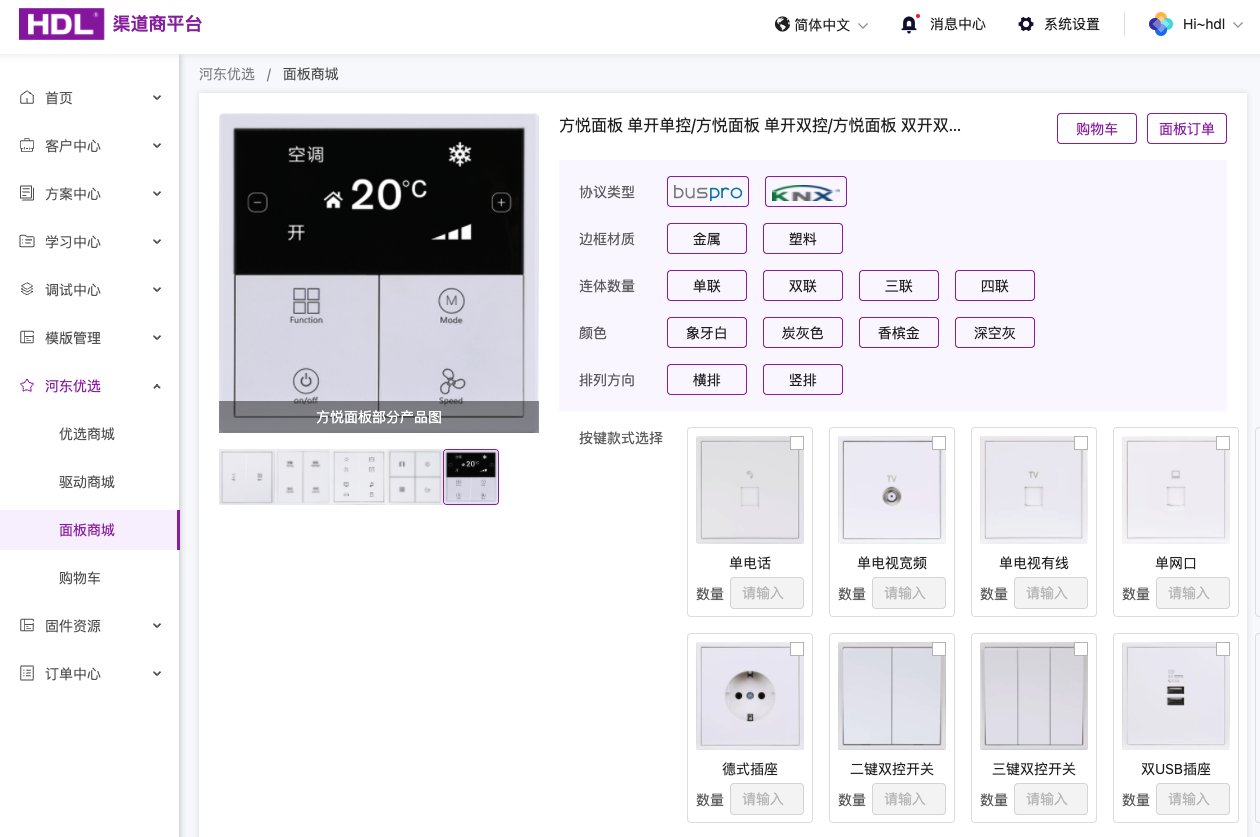Expand the 方案中心 menu chevron
Viewport: 1260px width, 837px height.
pos(157,193)
